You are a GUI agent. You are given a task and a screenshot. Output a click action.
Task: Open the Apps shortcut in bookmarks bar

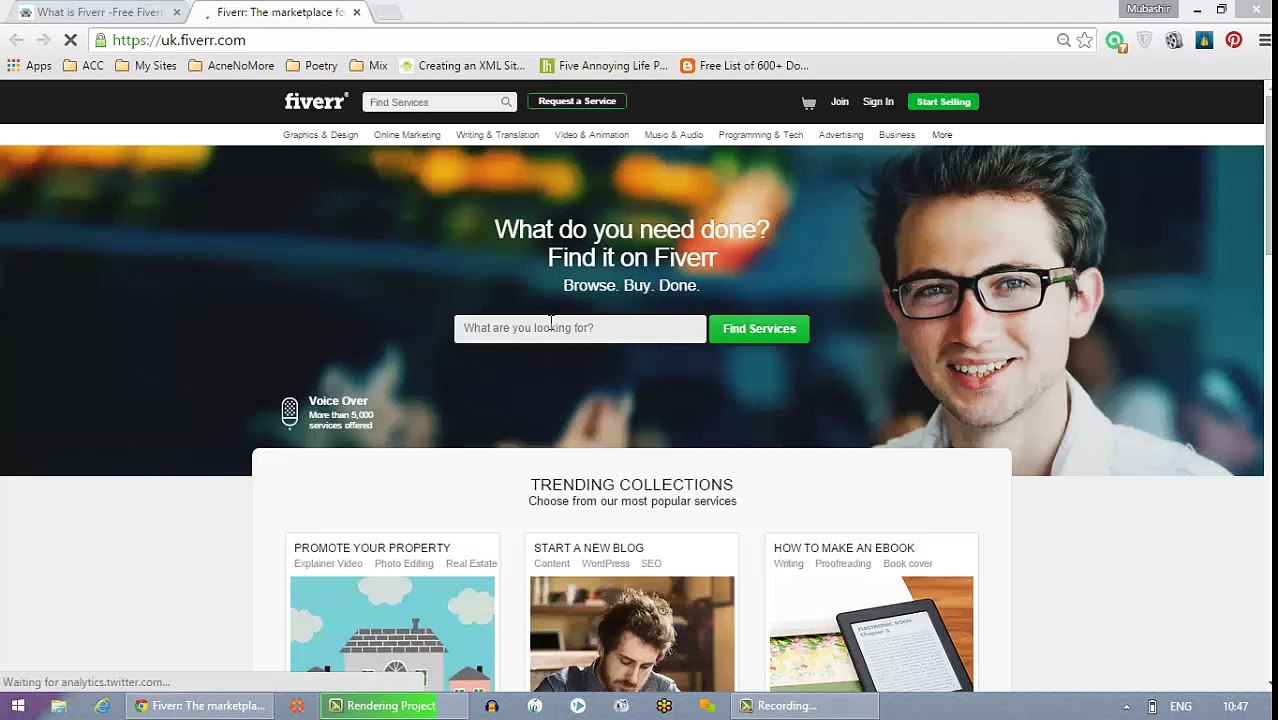[29, 66]
